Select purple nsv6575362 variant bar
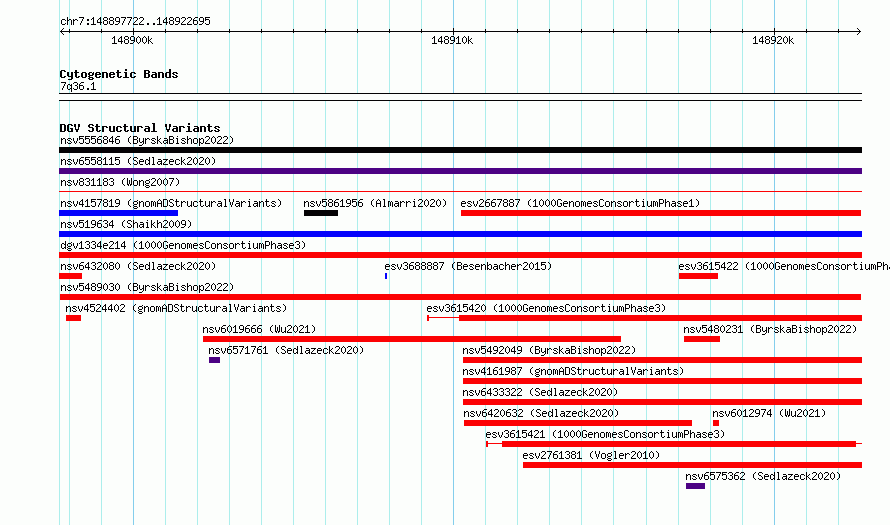Viewport: 890px width, 525px height. 695,486
